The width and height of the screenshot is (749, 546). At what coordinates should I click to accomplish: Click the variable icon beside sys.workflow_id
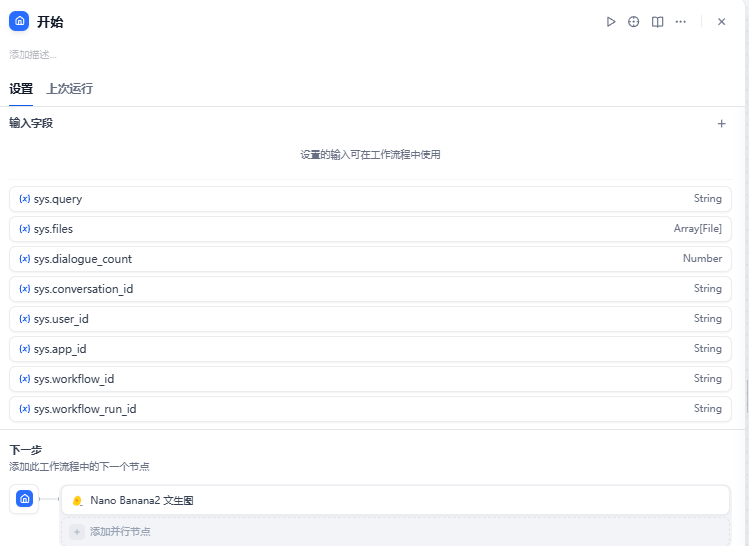[x=24, y=379]
